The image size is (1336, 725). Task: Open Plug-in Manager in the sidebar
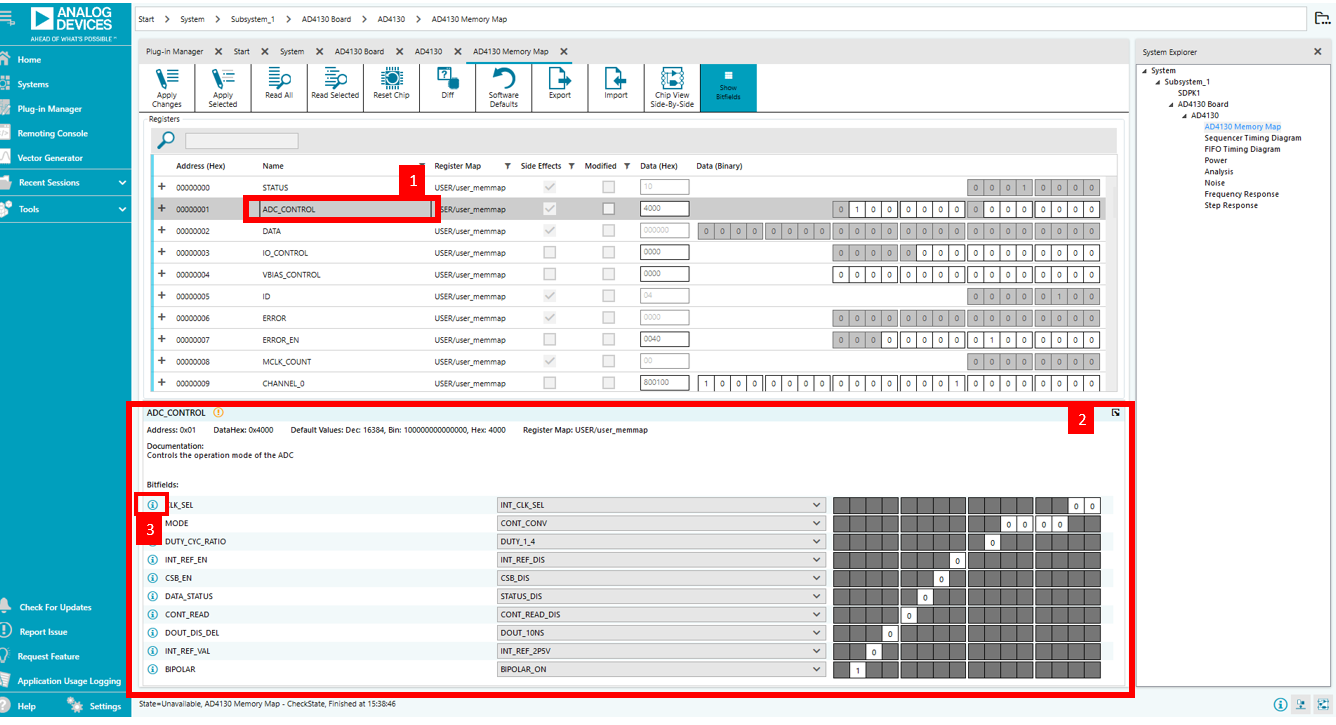point(49,109)
